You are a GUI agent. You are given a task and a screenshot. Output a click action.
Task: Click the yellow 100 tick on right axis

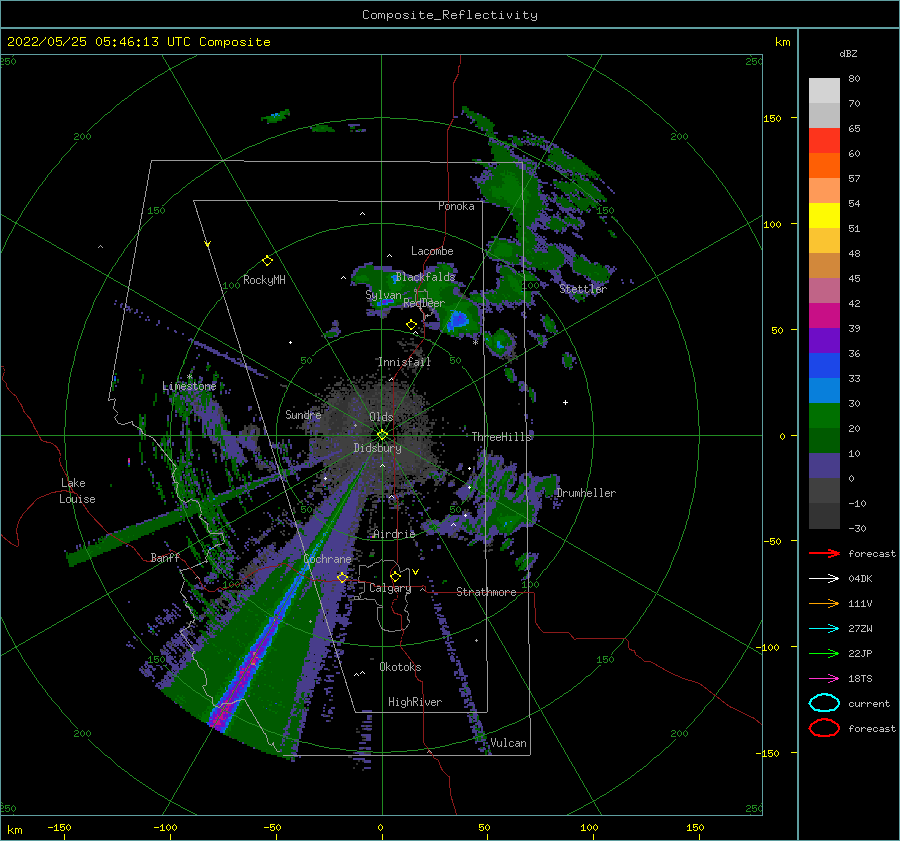pyautogui.click(x=772, y=224)
